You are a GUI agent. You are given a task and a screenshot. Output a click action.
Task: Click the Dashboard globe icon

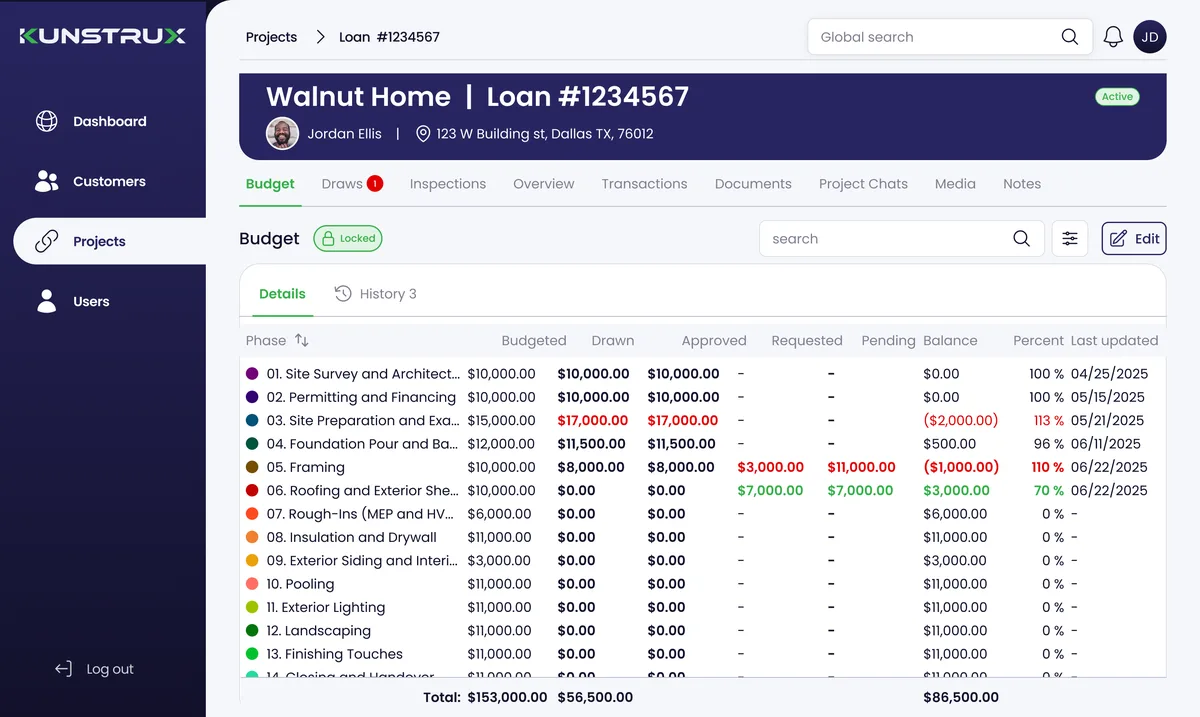pos(47,121)
